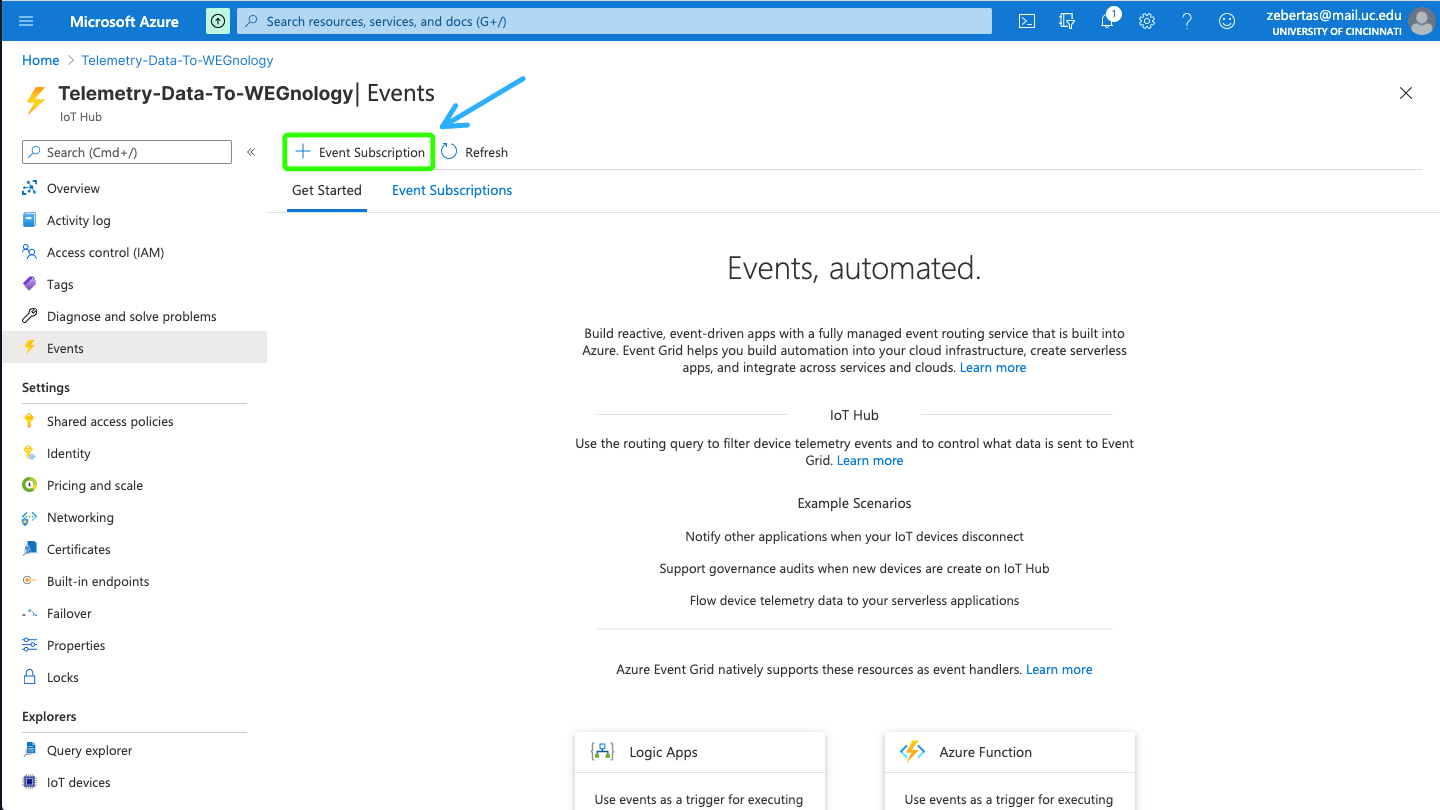This screenshot has width=1440, height=810.
Task: Select the Get Started tab
Action: (326, 190)
